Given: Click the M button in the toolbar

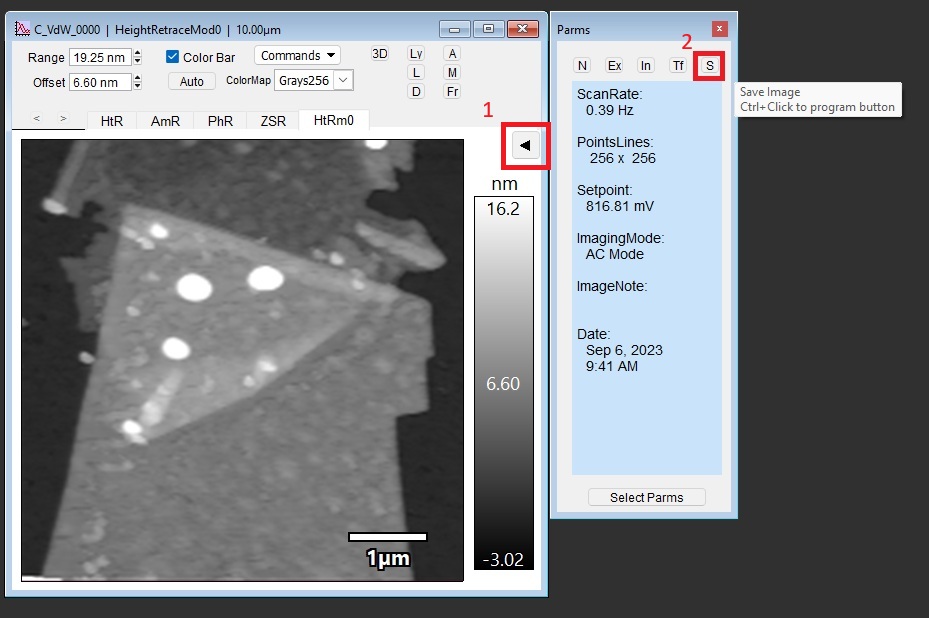Looking at the screenshot, I should tap(452, 73).
